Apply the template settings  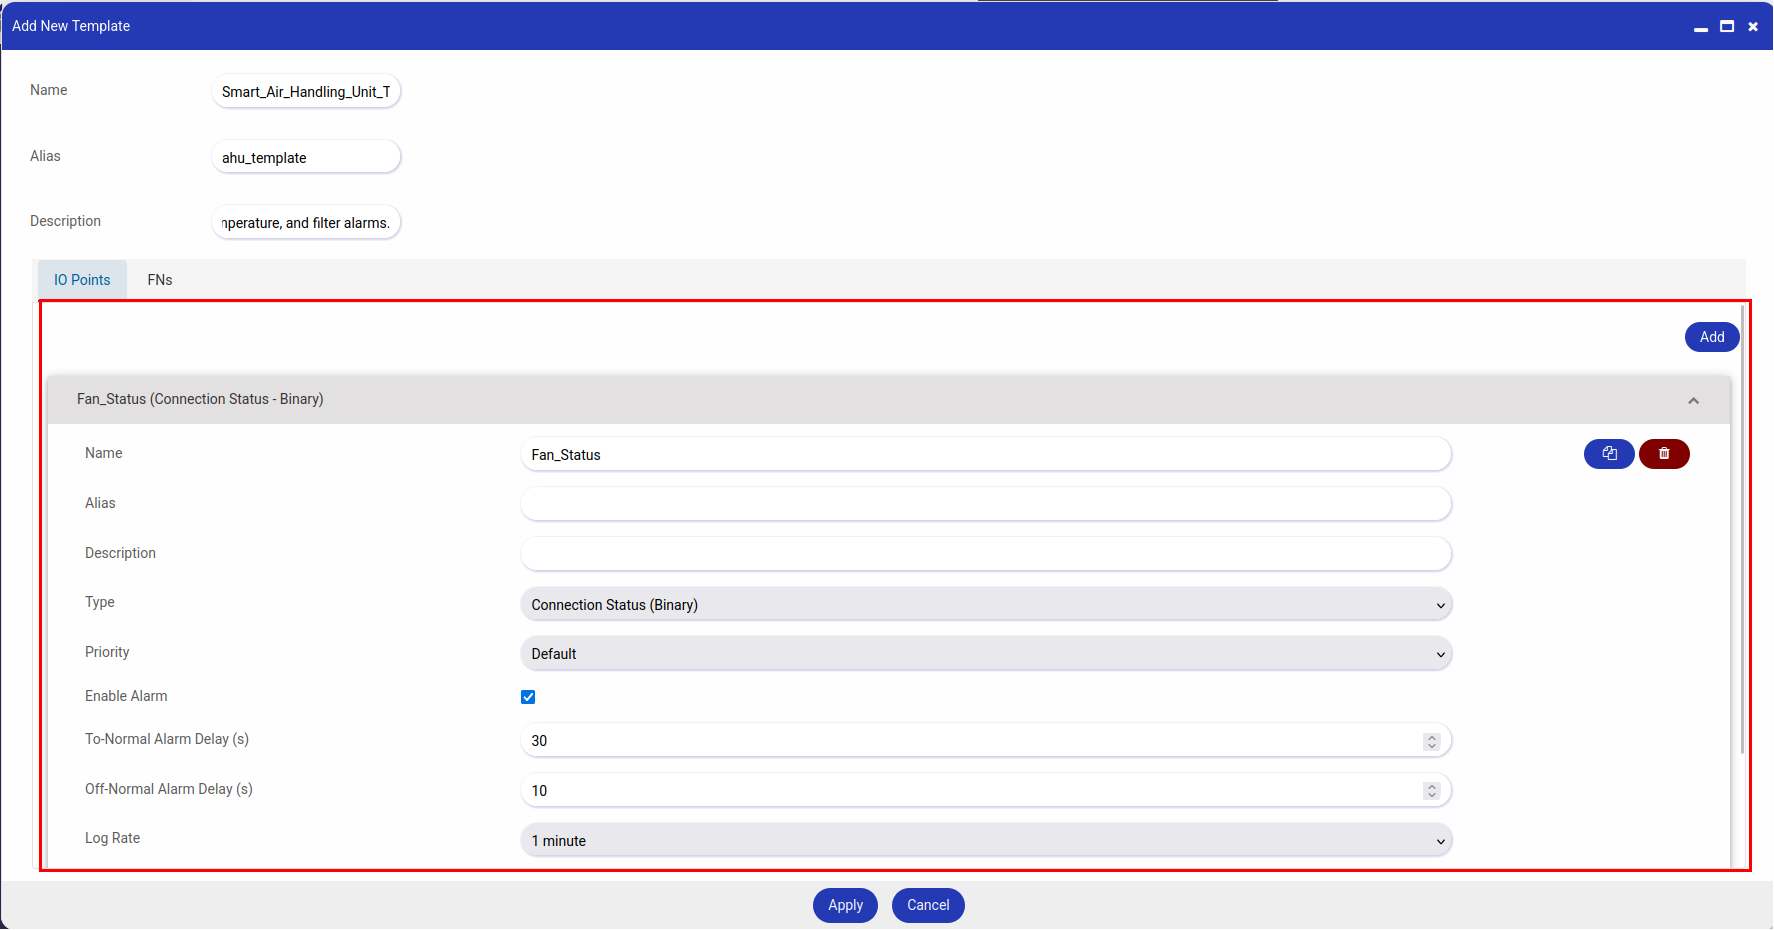tap(845, 905)
